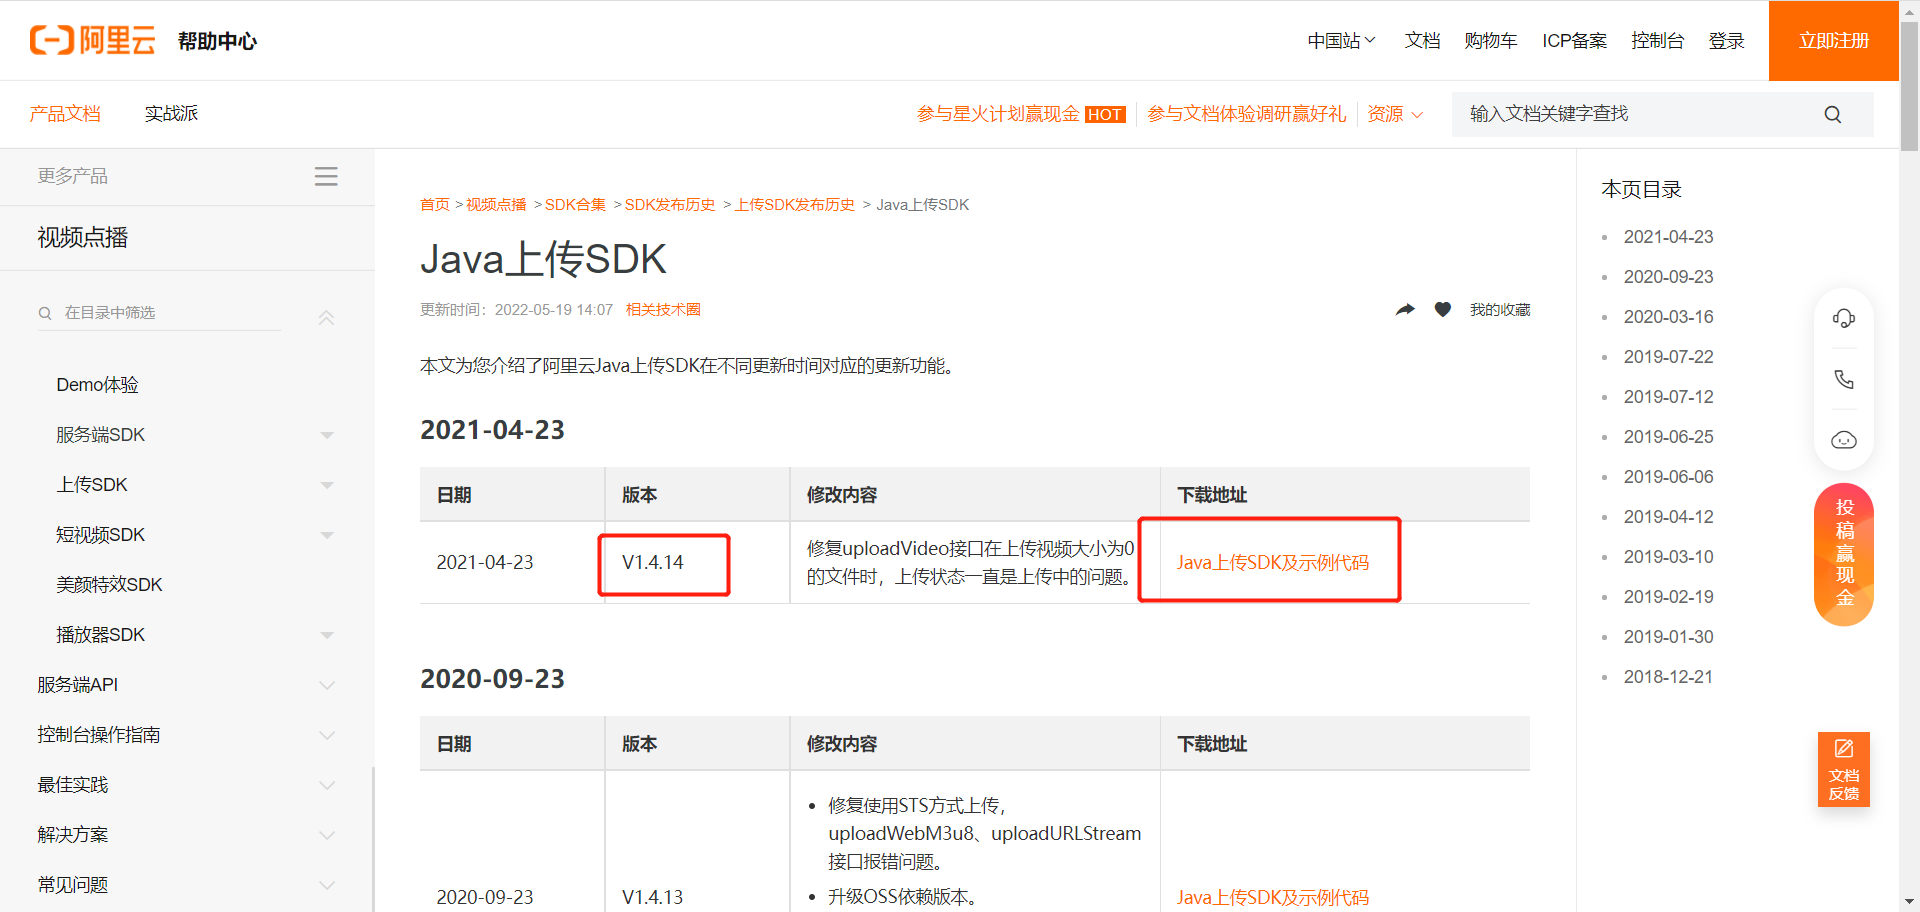Select the 实战派 tab

pyautogui.click(x=171, y=114)
